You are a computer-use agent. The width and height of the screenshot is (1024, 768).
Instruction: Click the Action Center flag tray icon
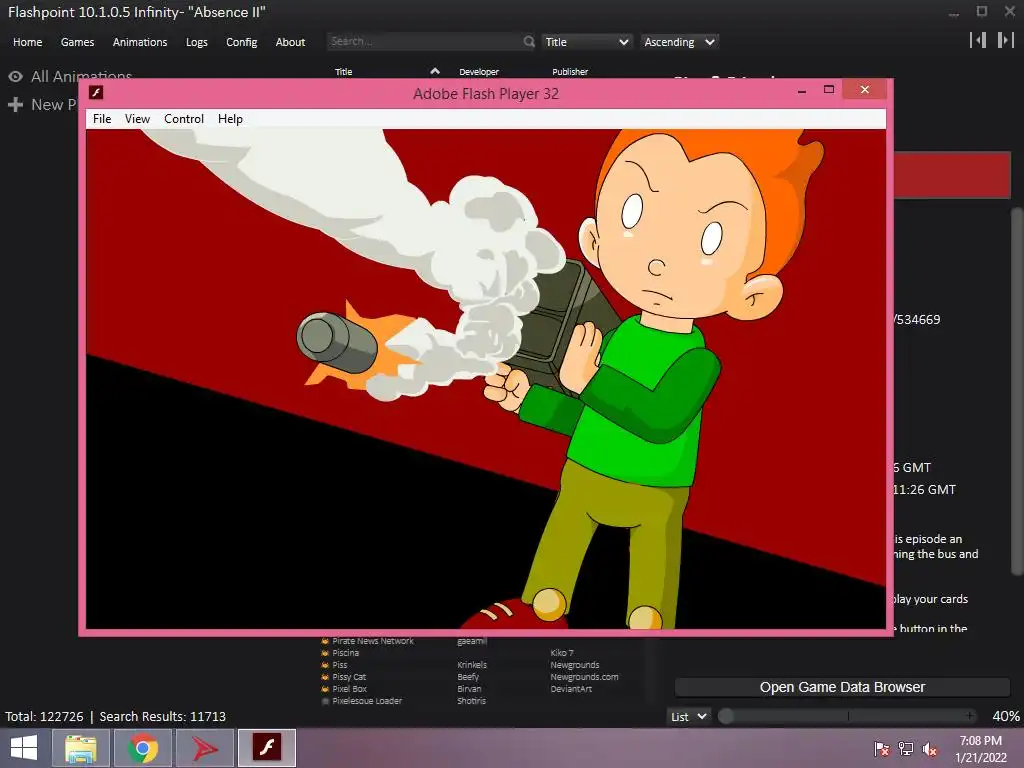tap(881, 748)
